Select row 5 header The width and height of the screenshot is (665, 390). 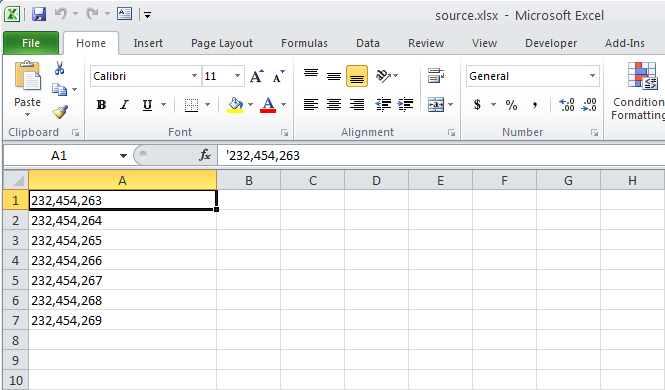pos(16,280)
